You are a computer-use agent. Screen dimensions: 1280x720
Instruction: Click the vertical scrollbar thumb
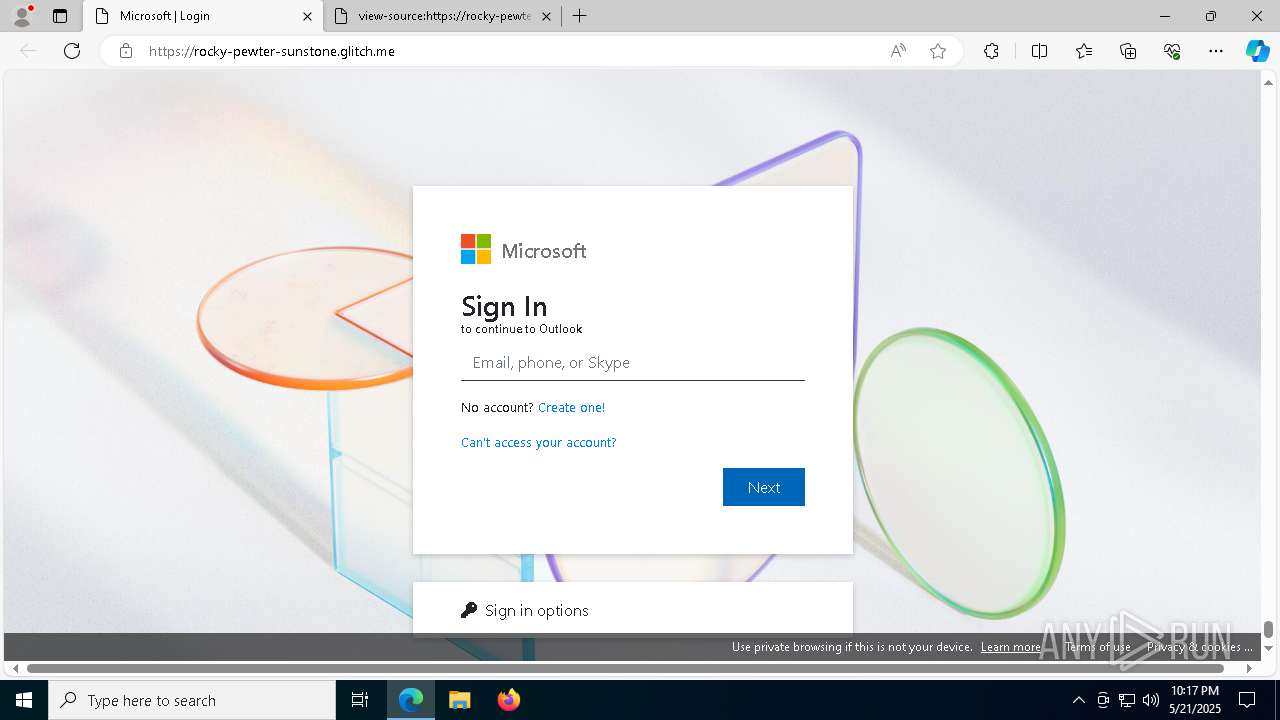pos(1268,629)
